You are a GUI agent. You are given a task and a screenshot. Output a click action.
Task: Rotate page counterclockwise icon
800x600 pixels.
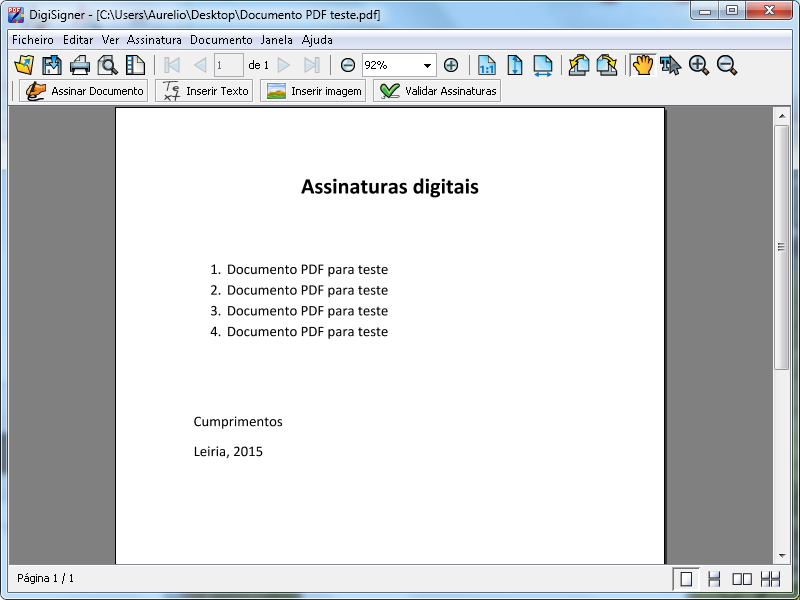[x=579, y=65]
